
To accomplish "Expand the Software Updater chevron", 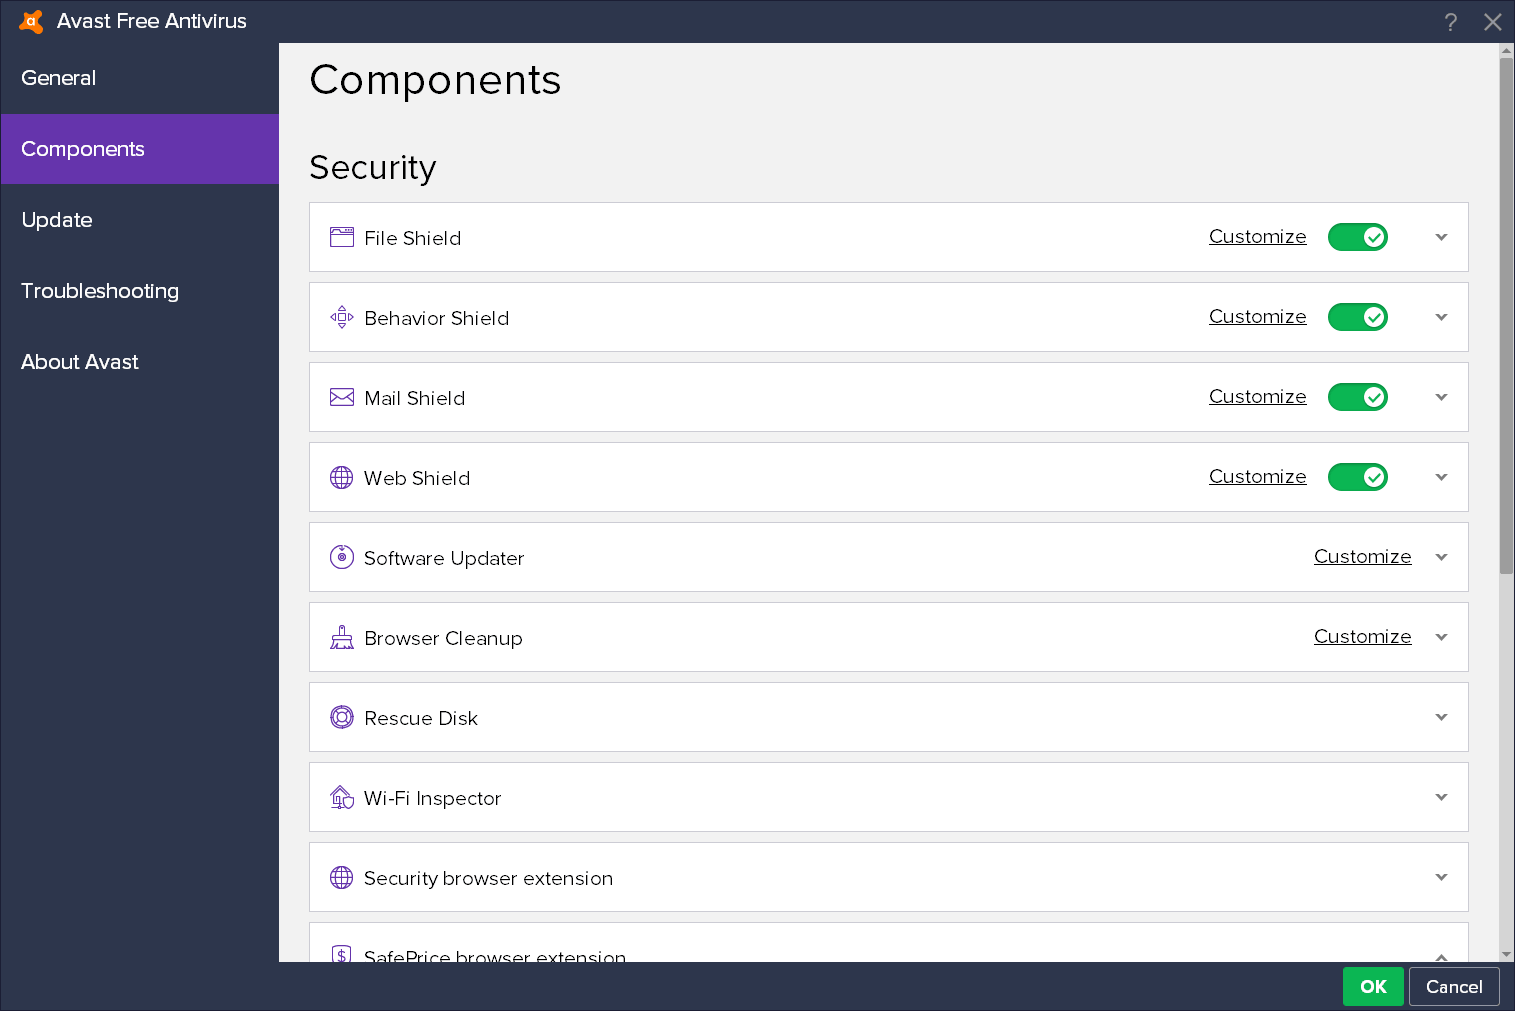I will point(1441,557).
